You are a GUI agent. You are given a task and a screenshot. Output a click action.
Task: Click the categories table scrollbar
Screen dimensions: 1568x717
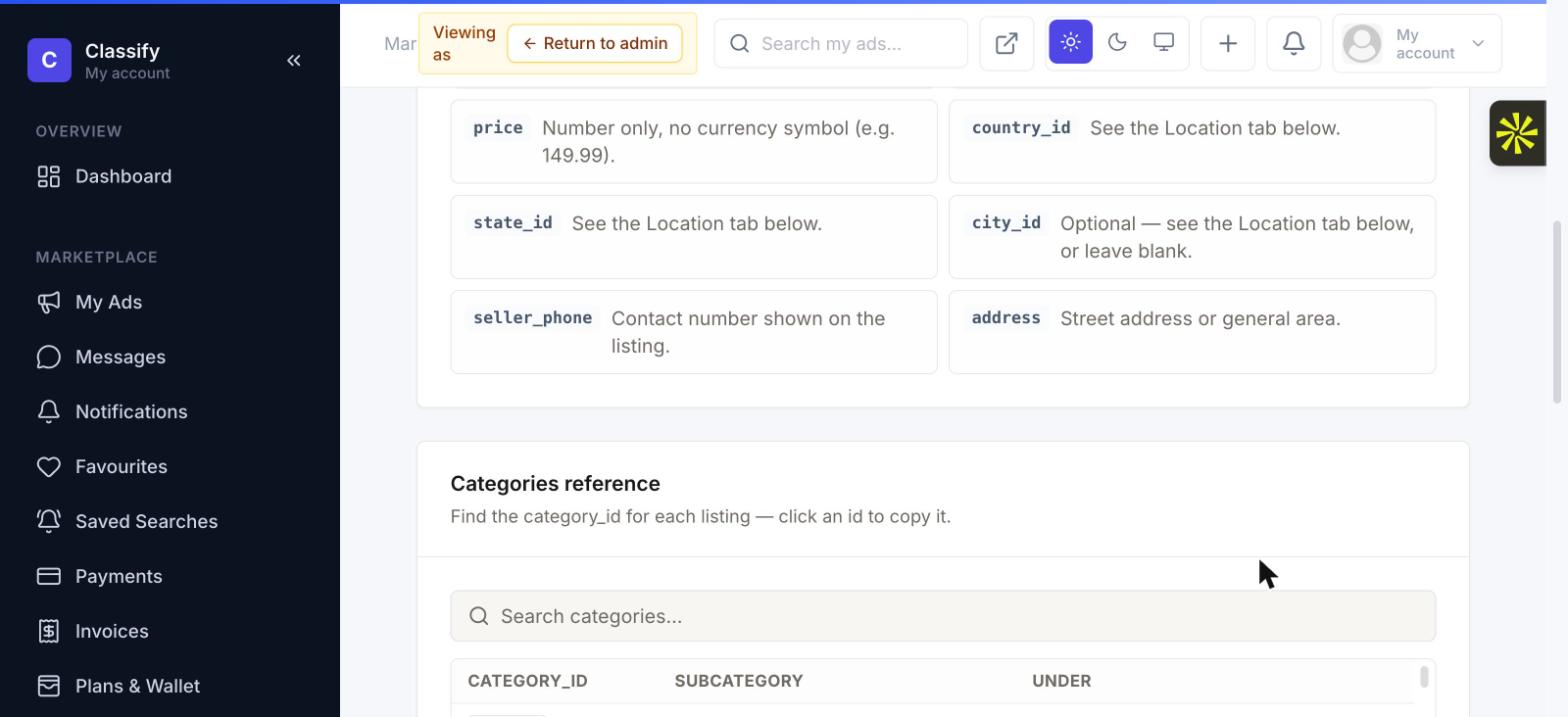(x=1424, y=677)
